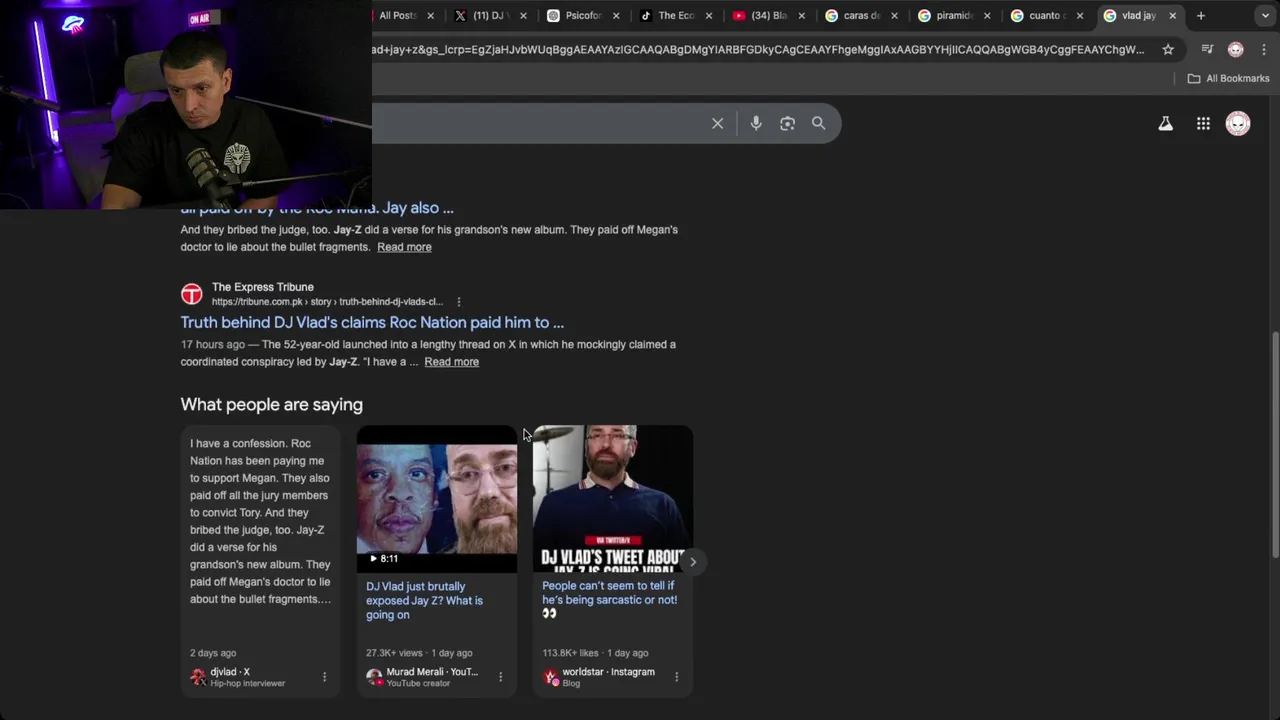Open the tribune.com.pk URL breadcrumb
This screenshot has width=1280, height=720.
coord(327,301)
